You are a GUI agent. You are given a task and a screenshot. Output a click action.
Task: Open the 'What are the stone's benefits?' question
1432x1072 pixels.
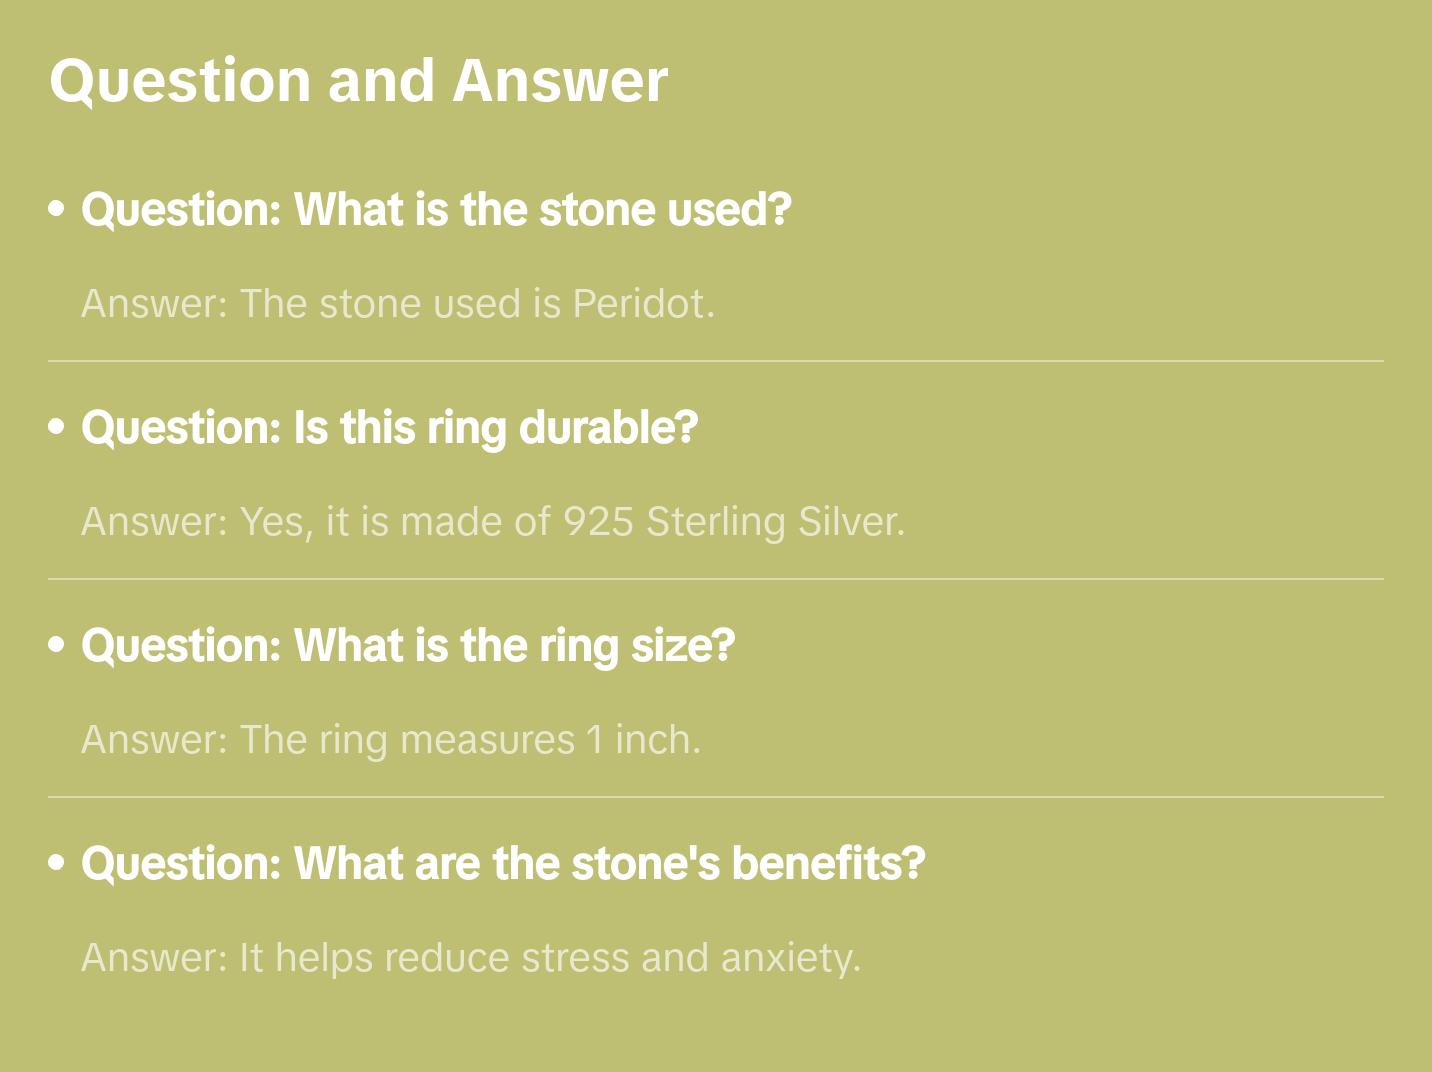pos(503,864)
